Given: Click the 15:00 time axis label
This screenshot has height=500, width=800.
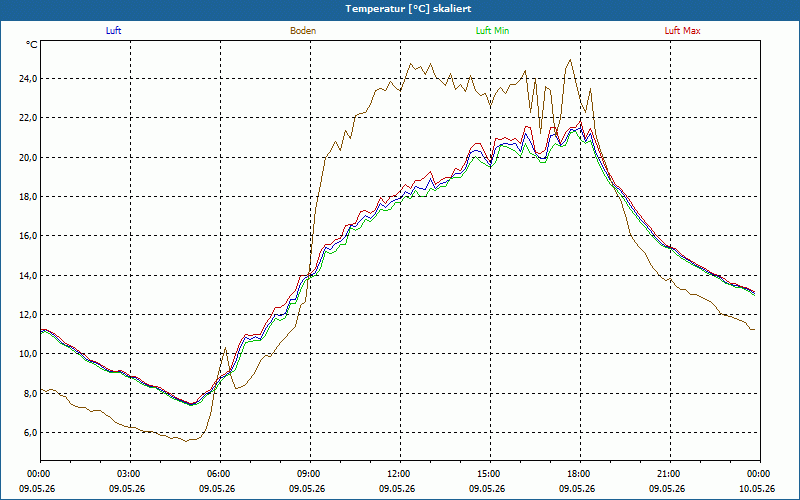Looking at the screenshot, I should tap(491, 474).
